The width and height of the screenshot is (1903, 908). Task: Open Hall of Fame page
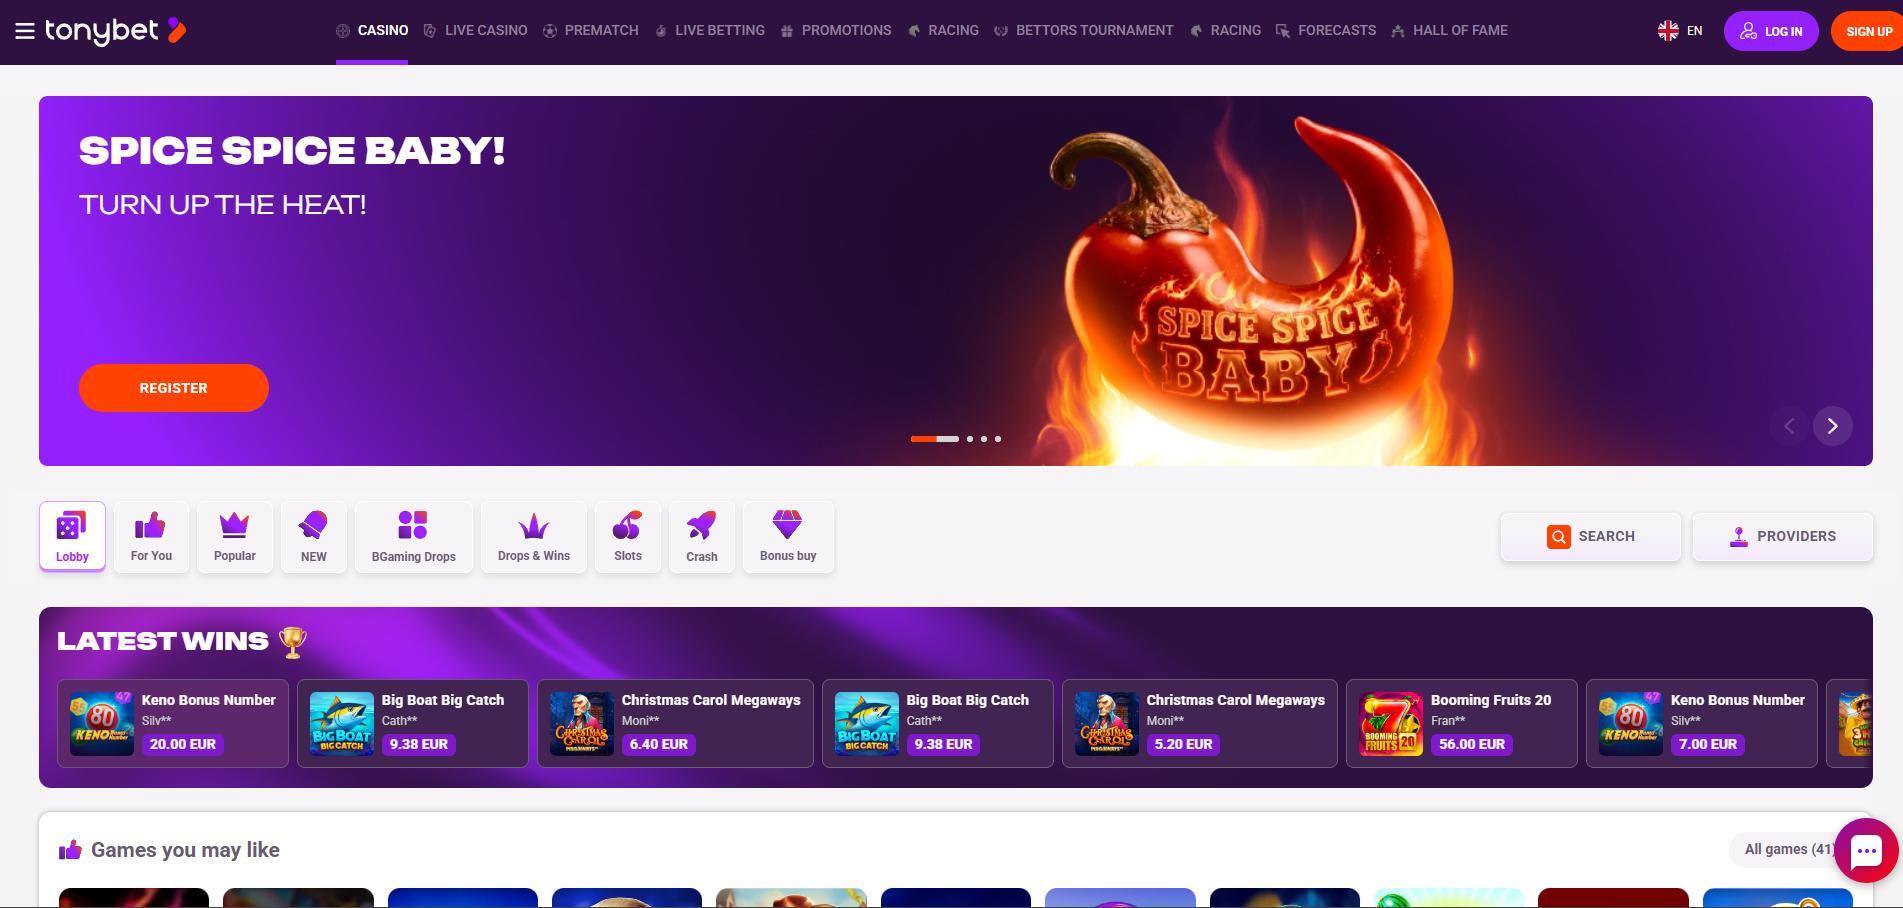coord(1449,31)
